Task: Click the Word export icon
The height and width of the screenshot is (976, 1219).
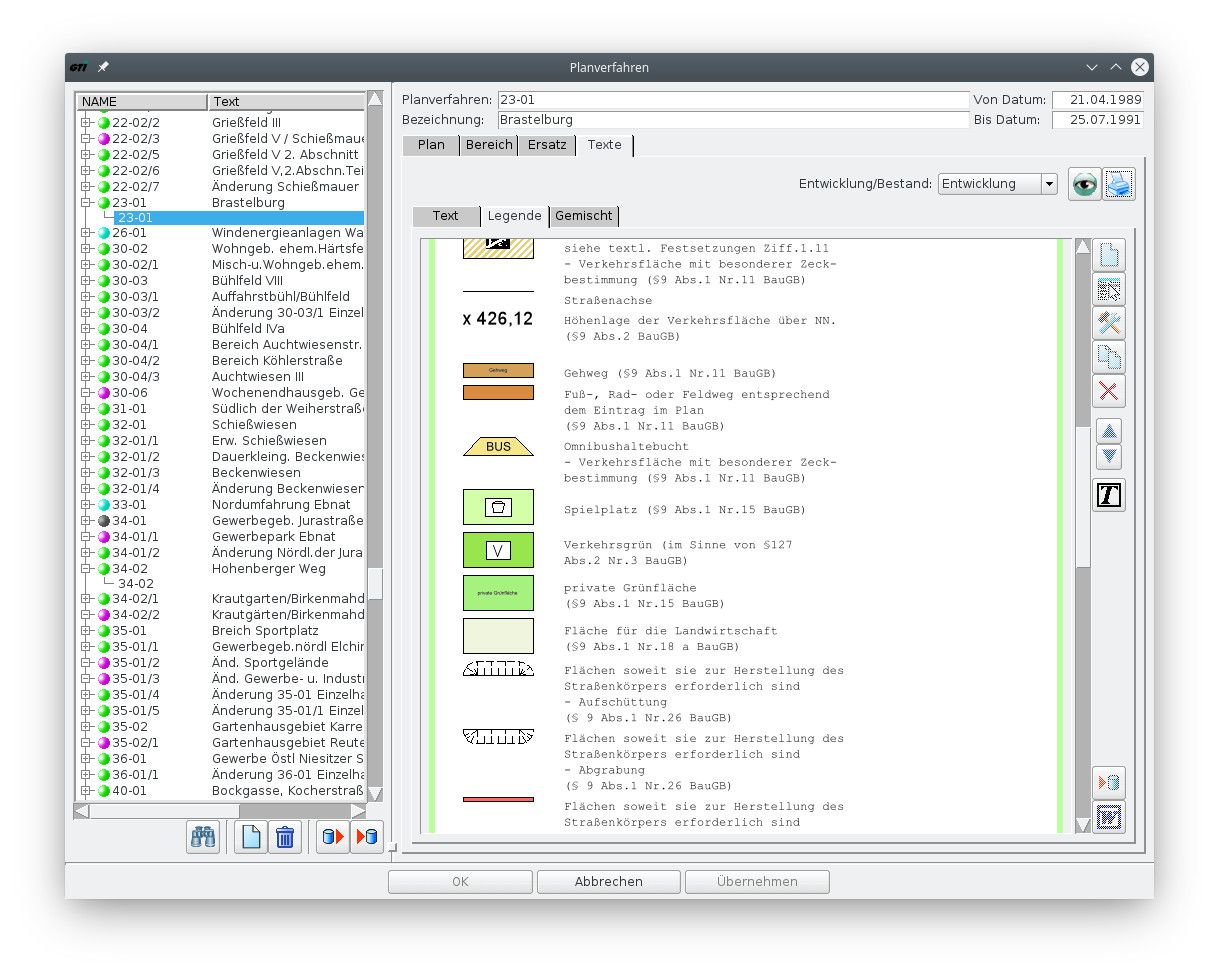Action: pos(1108,817)
